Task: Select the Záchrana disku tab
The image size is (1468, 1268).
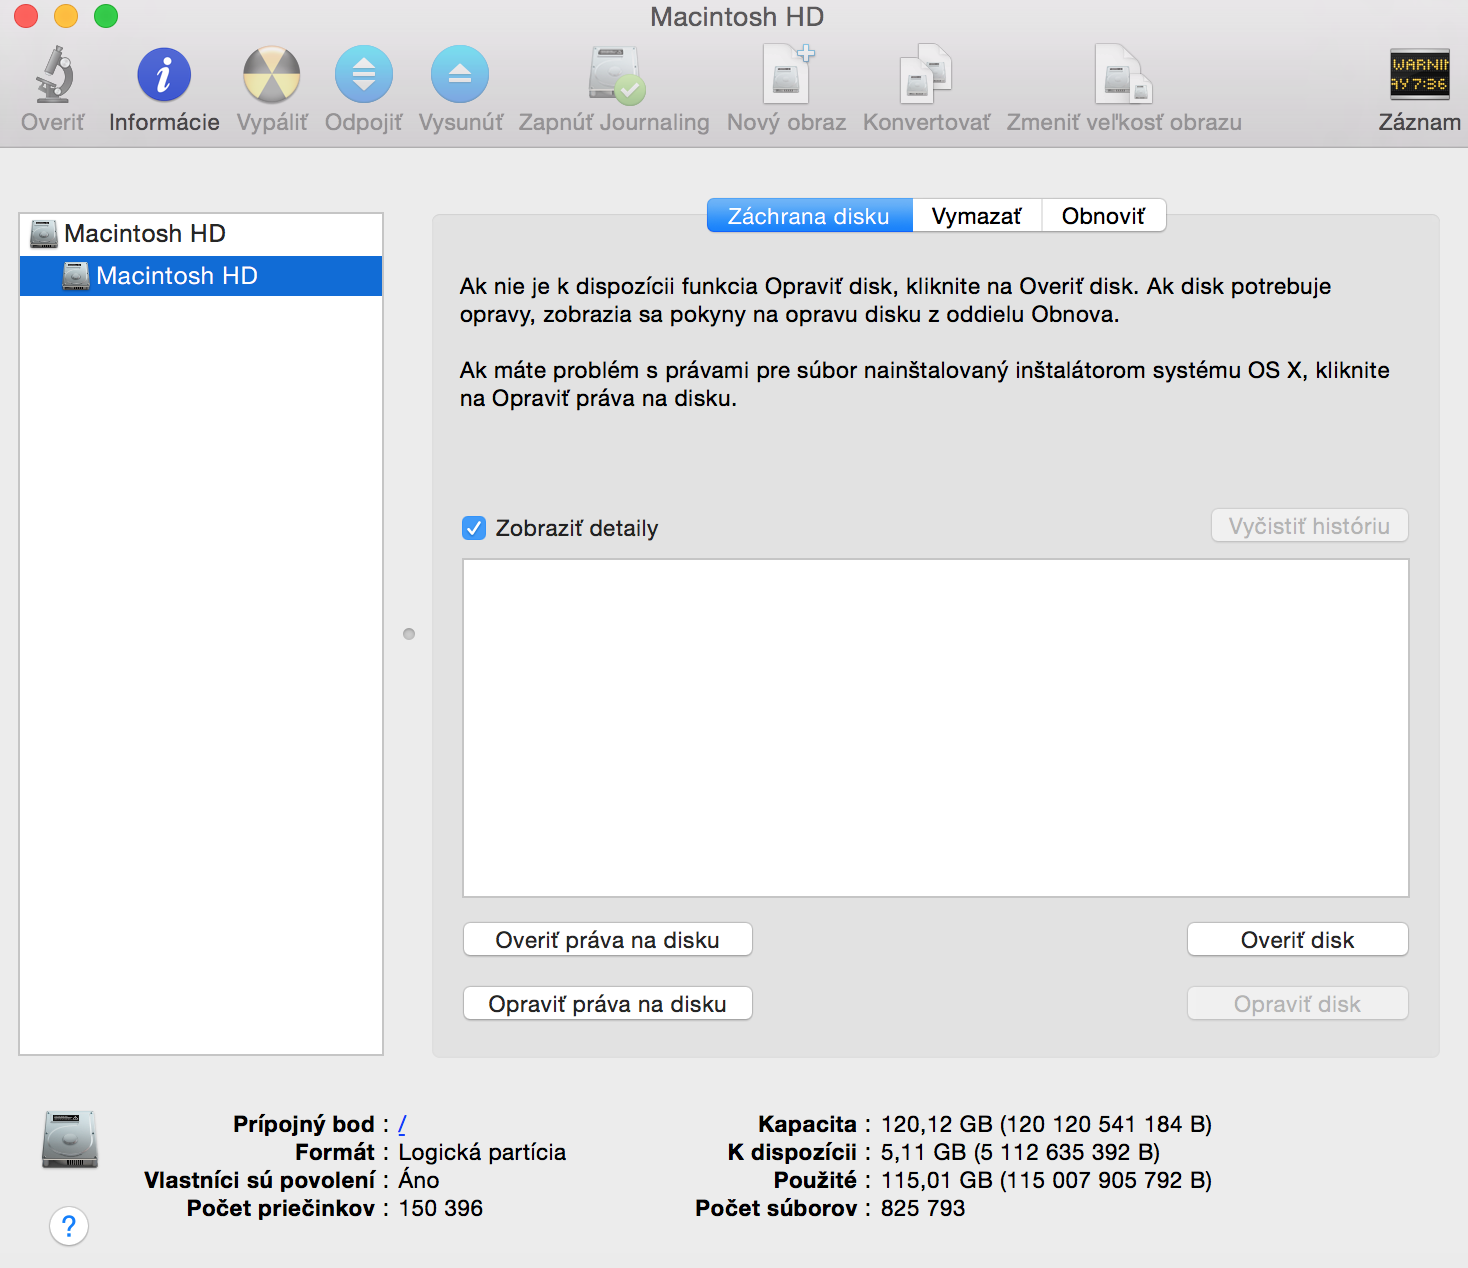Action: [809, 216]
